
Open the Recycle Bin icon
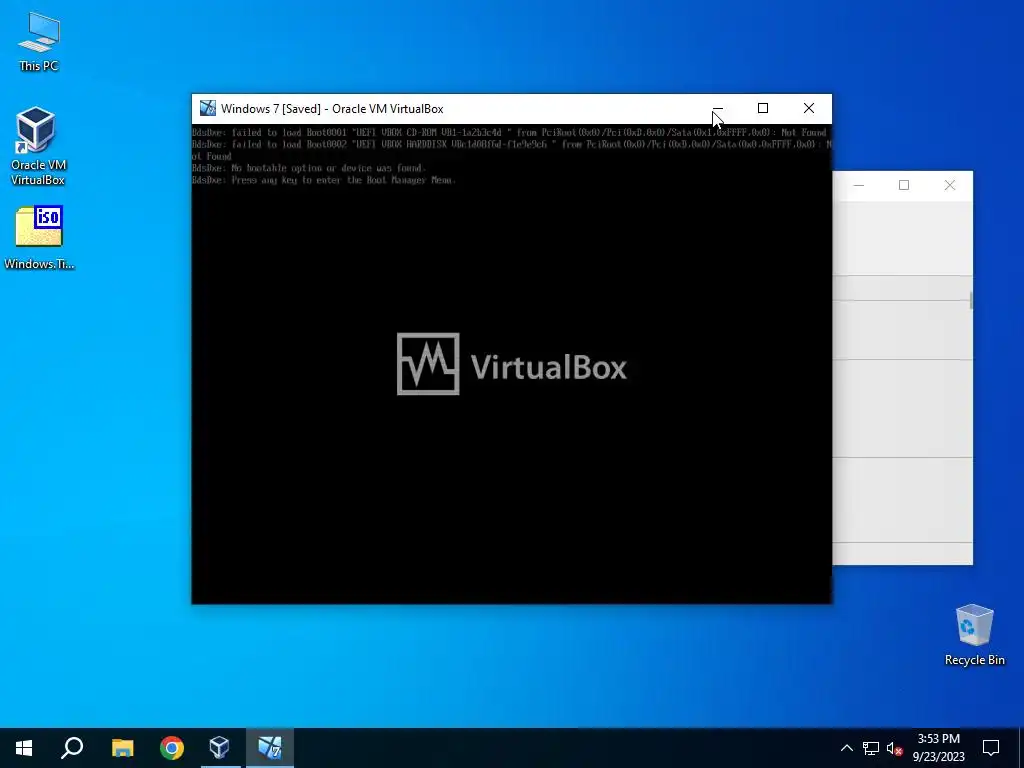tap(974, 635)
